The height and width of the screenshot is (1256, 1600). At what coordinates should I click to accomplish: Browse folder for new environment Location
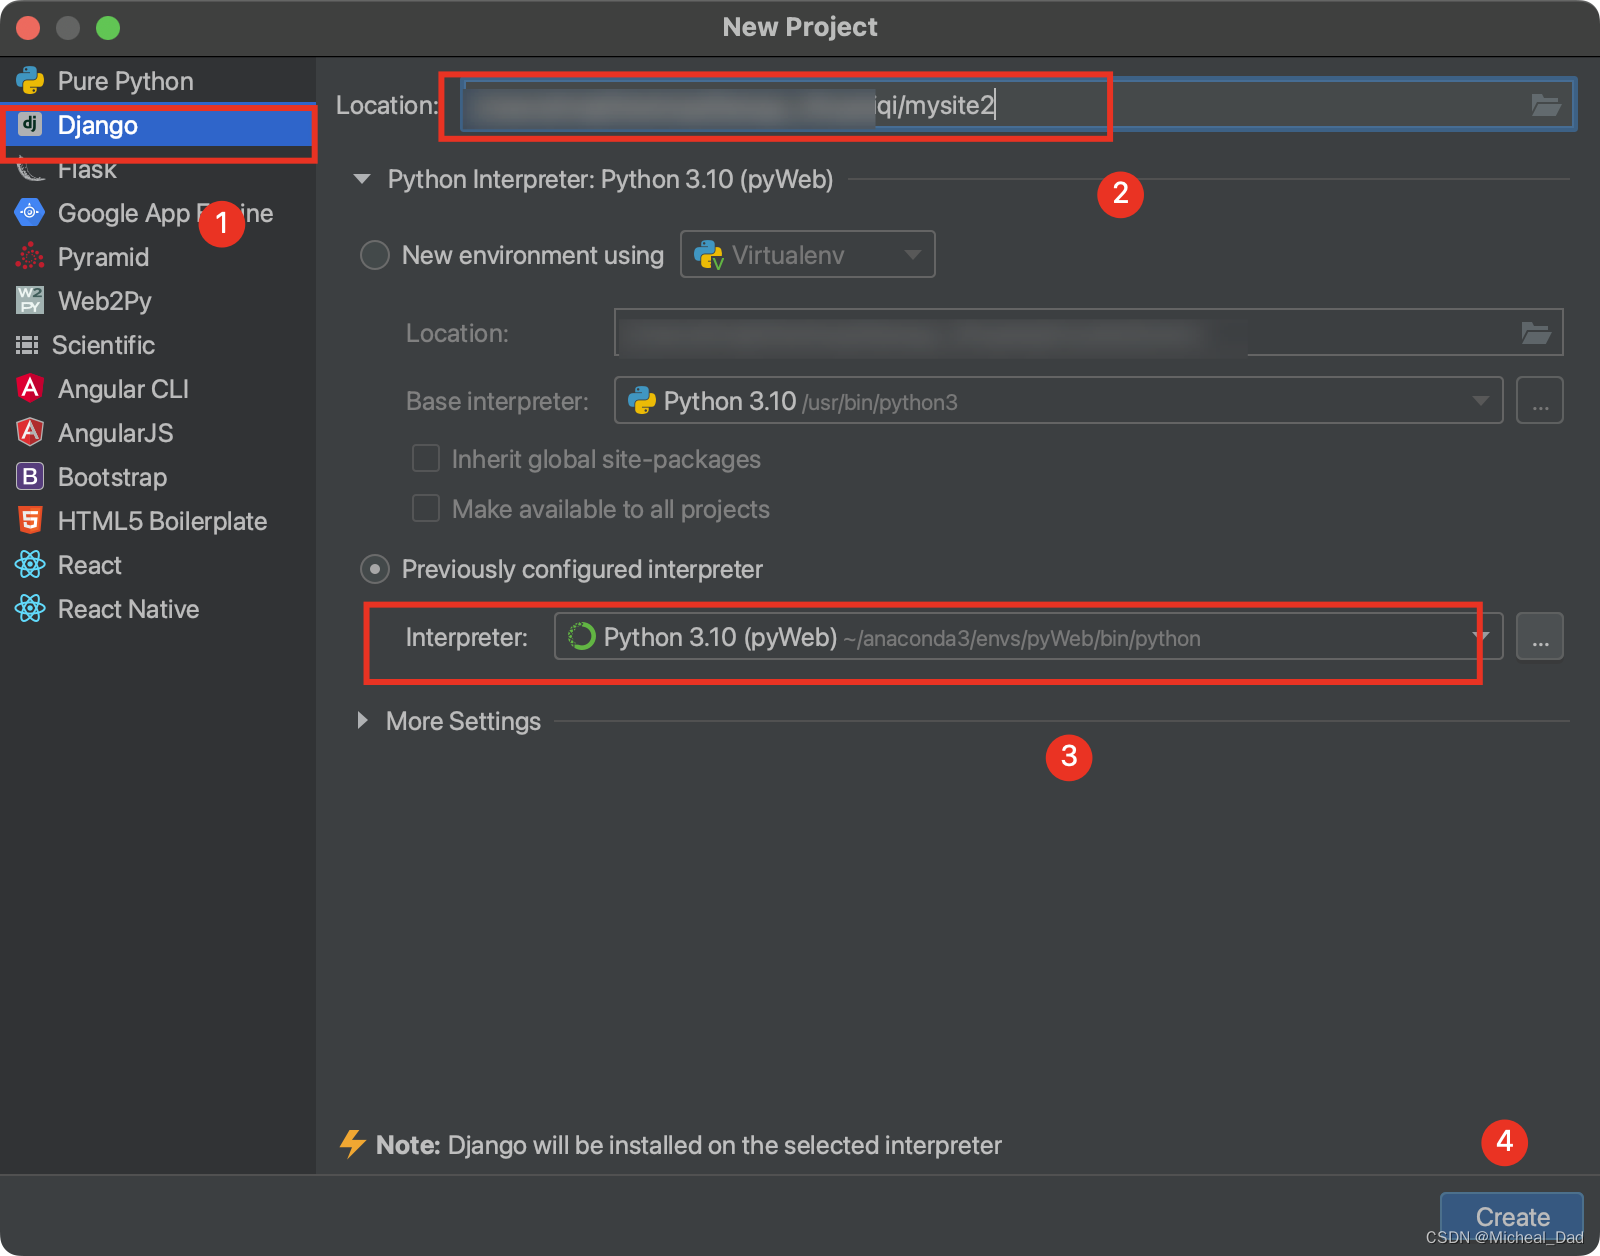click(1536, 333)
